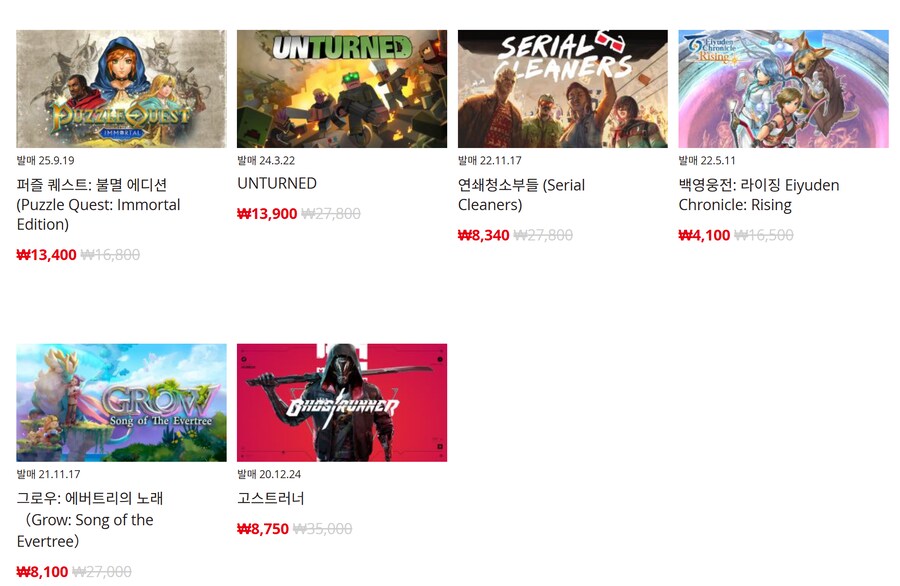Open the Ghostrunner cover image
Screen dimensions: 900x586
click(x=342, y=403)
